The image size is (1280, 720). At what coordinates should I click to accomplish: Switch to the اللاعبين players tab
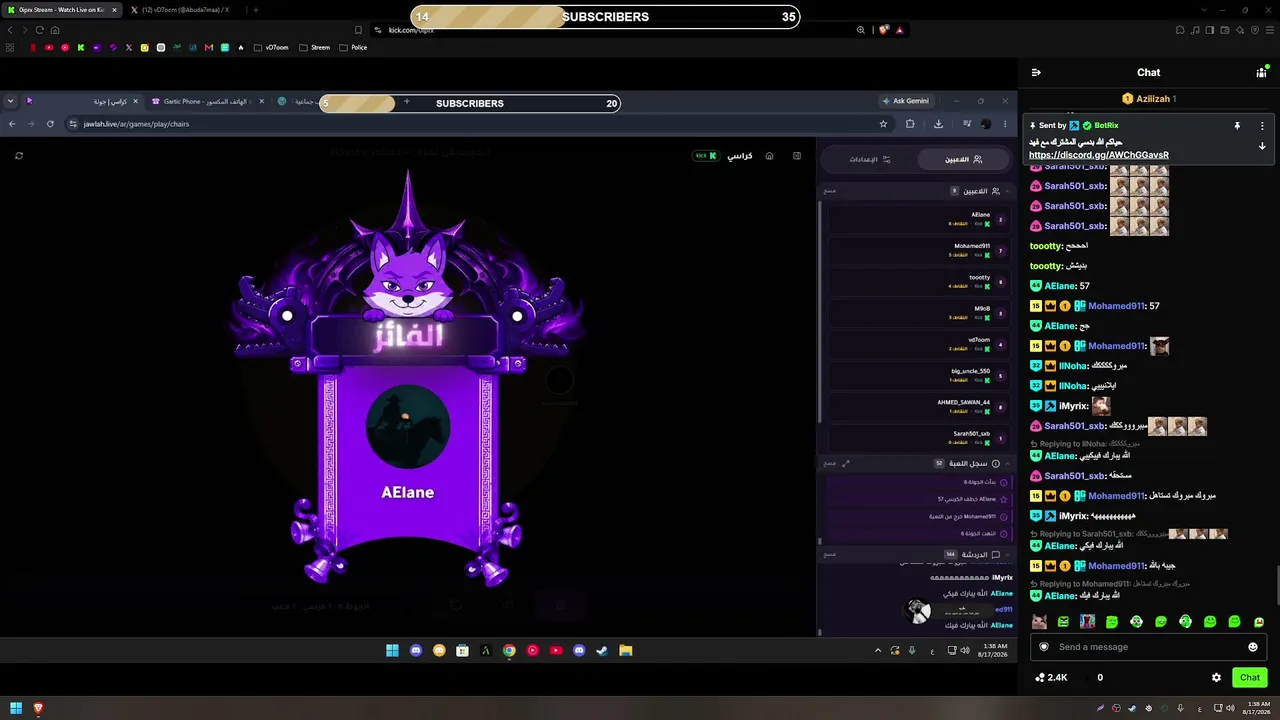[963, 159]
